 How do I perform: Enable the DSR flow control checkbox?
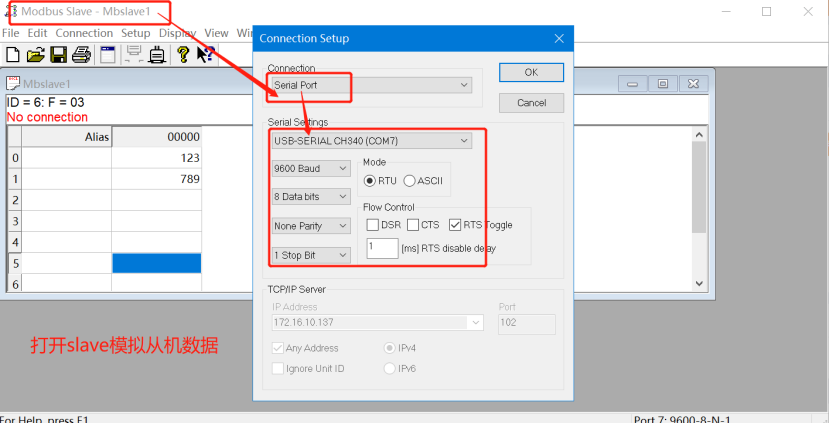pyautogui.click(x=373, y=225)
